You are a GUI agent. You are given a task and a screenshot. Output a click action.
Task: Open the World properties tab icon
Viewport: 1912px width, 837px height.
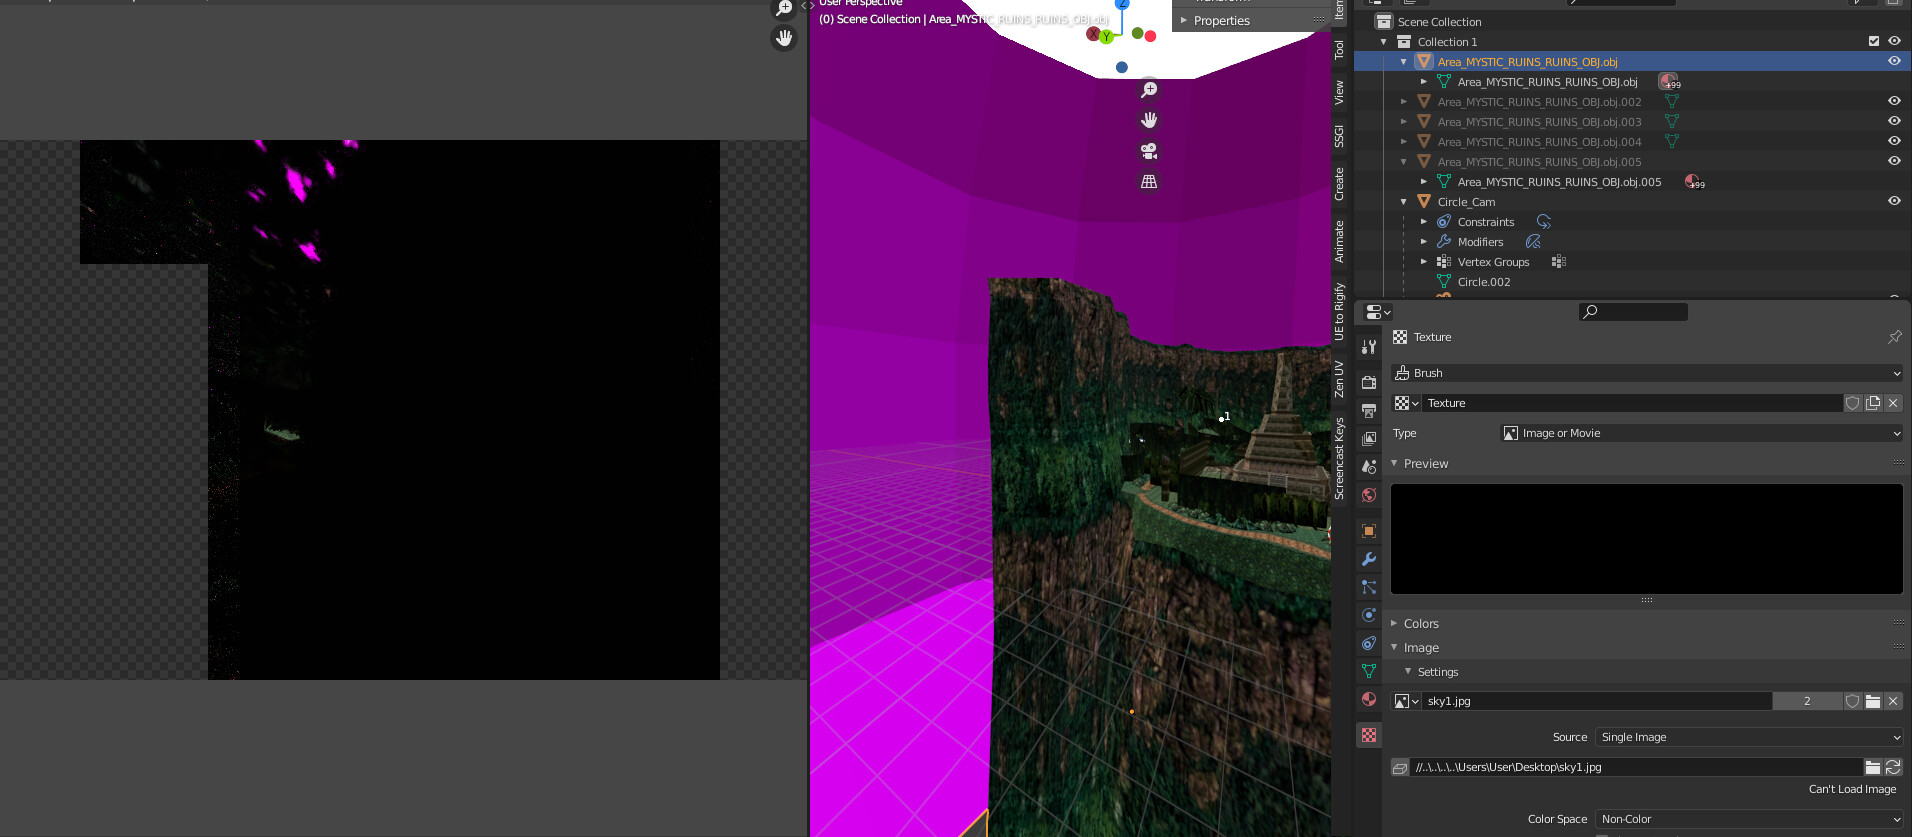tap(1369, 494)
